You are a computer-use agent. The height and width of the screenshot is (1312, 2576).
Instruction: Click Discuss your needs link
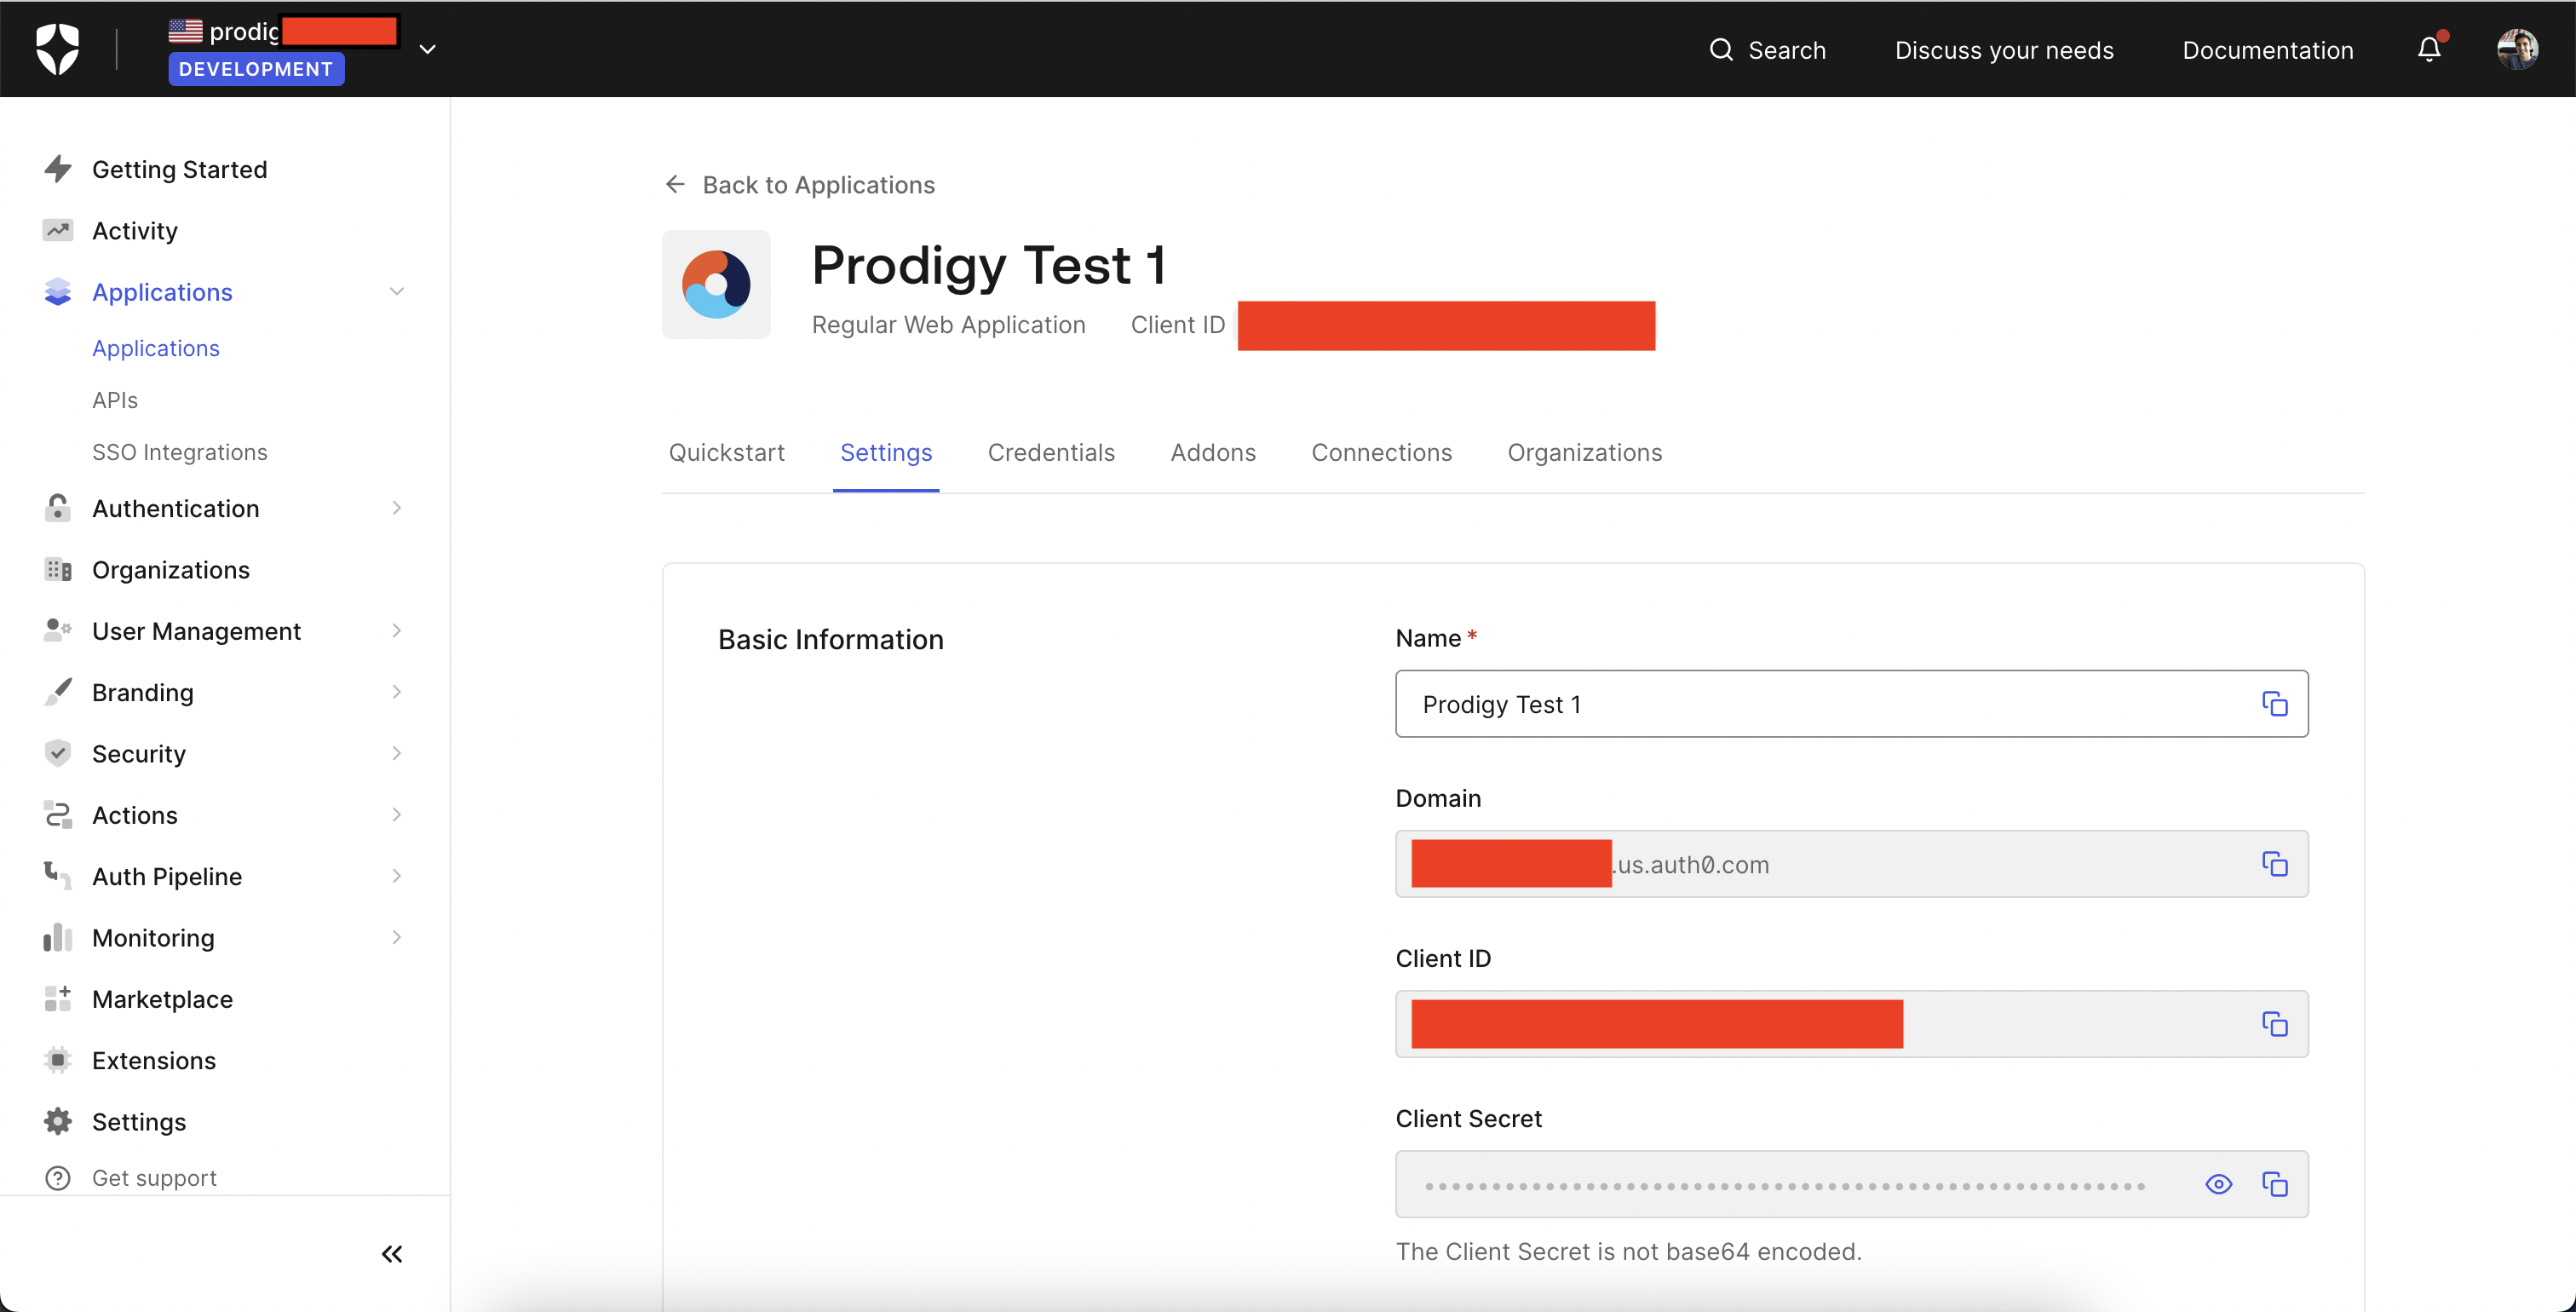[x=2004, y=50]
